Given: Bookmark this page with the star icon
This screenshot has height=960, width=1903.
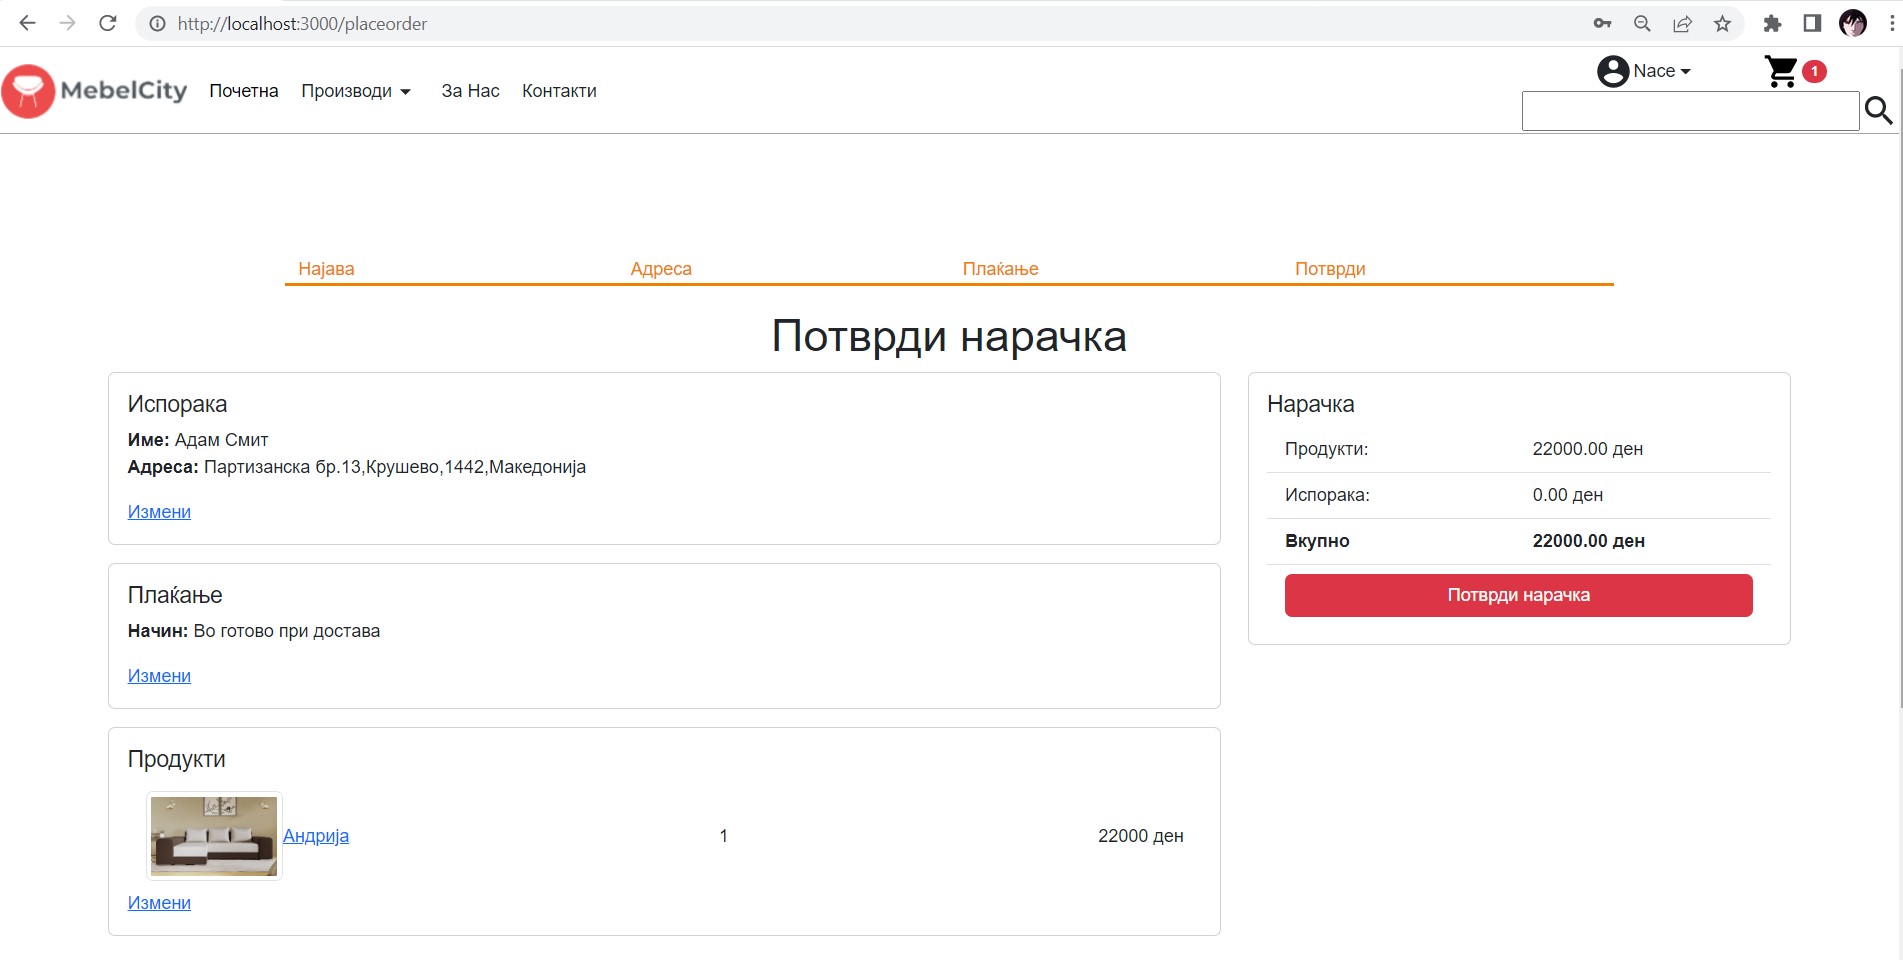Looking at the screenshot, I should pyautogui.click(x=1722, y=24).
